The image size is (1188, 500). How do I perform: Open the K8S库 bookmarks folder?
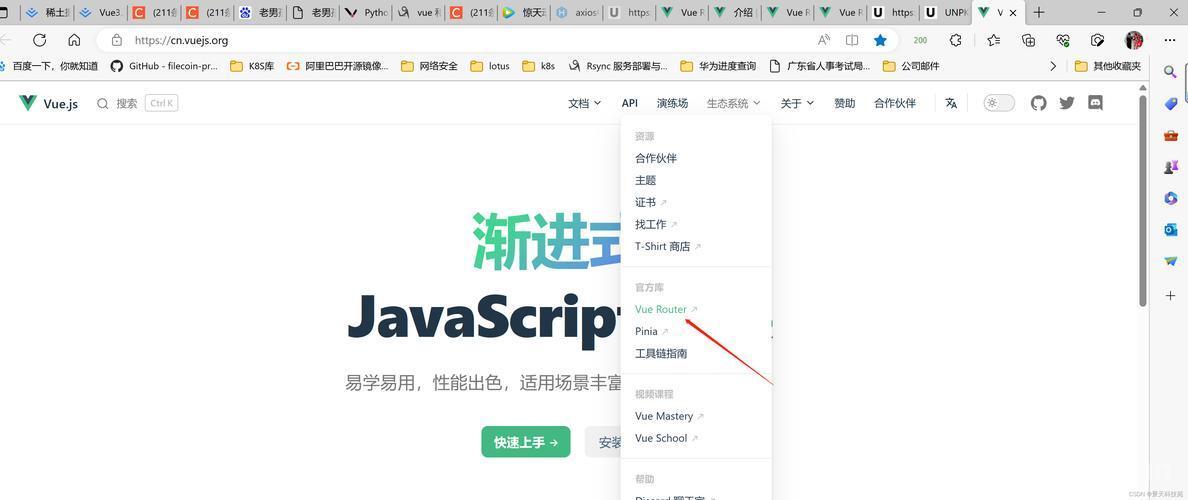pos(252,66)
